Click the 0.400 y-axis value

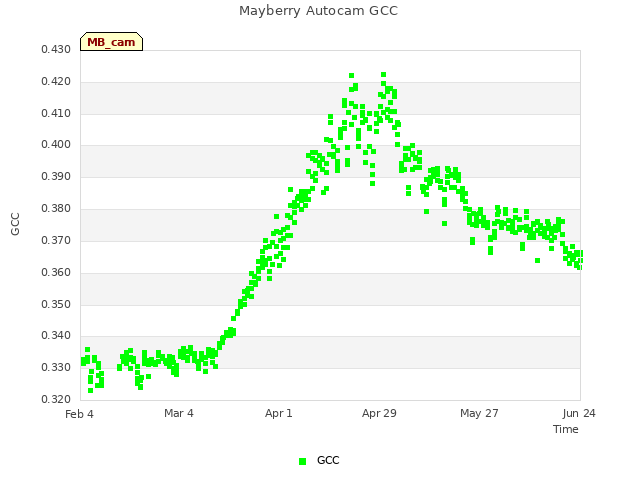pos(56,144)
